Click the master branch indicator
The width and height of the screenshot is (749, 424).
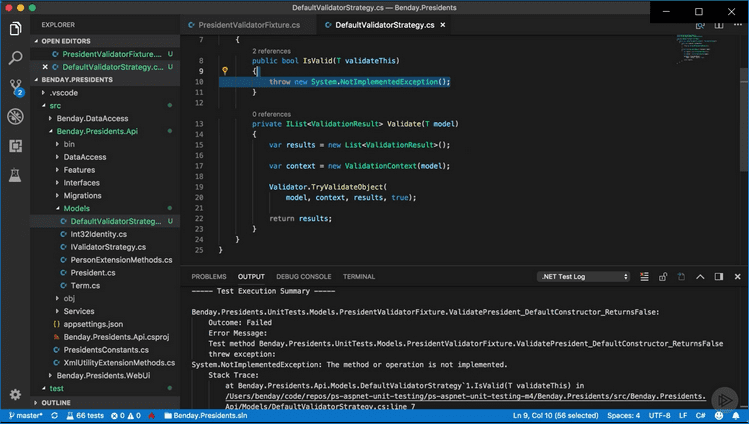pos(26,415)
